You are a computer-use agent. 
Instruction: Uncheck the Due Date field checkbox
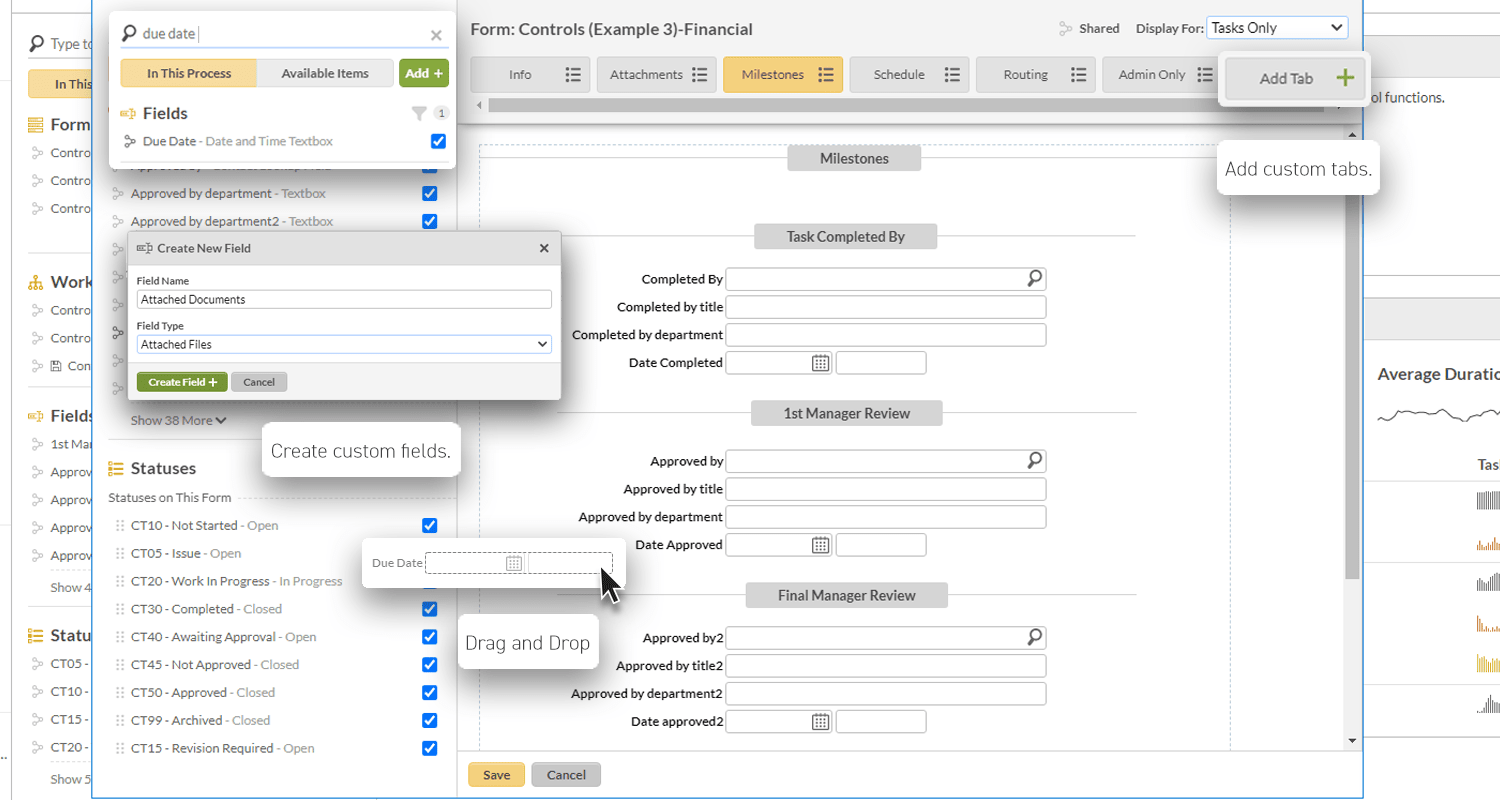pyautogui.click(x=438, y=141)
